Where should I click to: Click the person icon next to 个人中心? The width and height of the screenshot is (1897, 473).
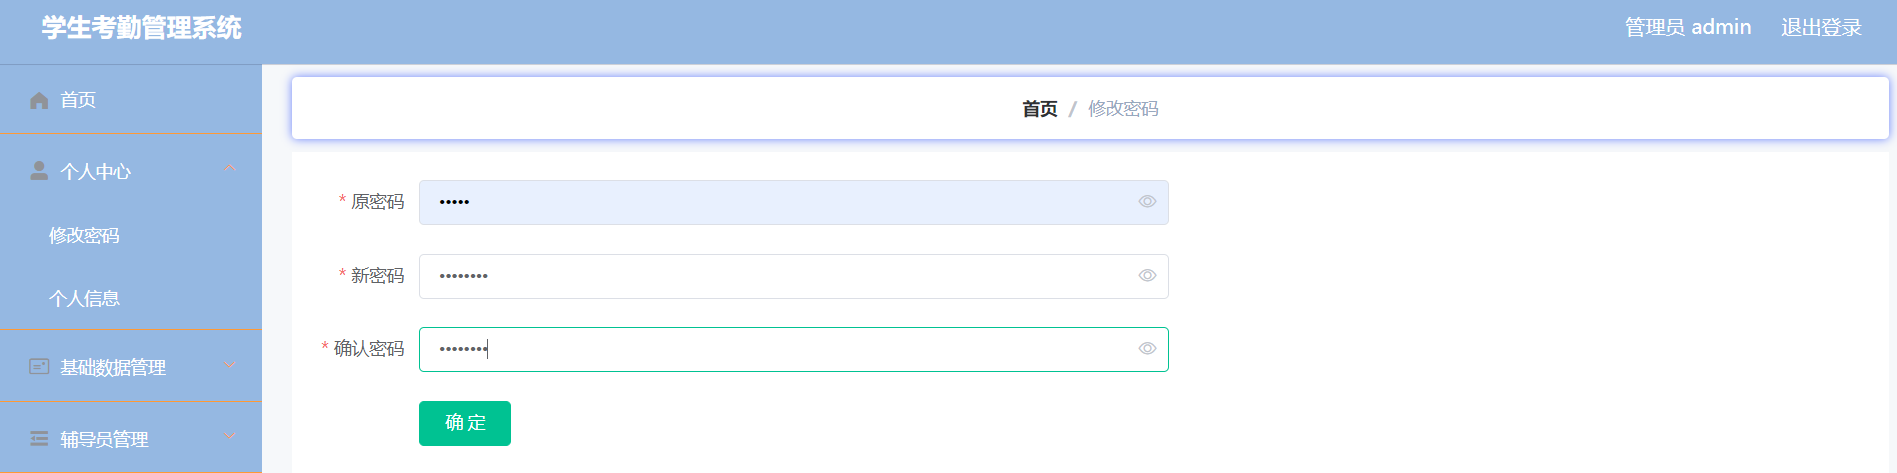[39, 171]
